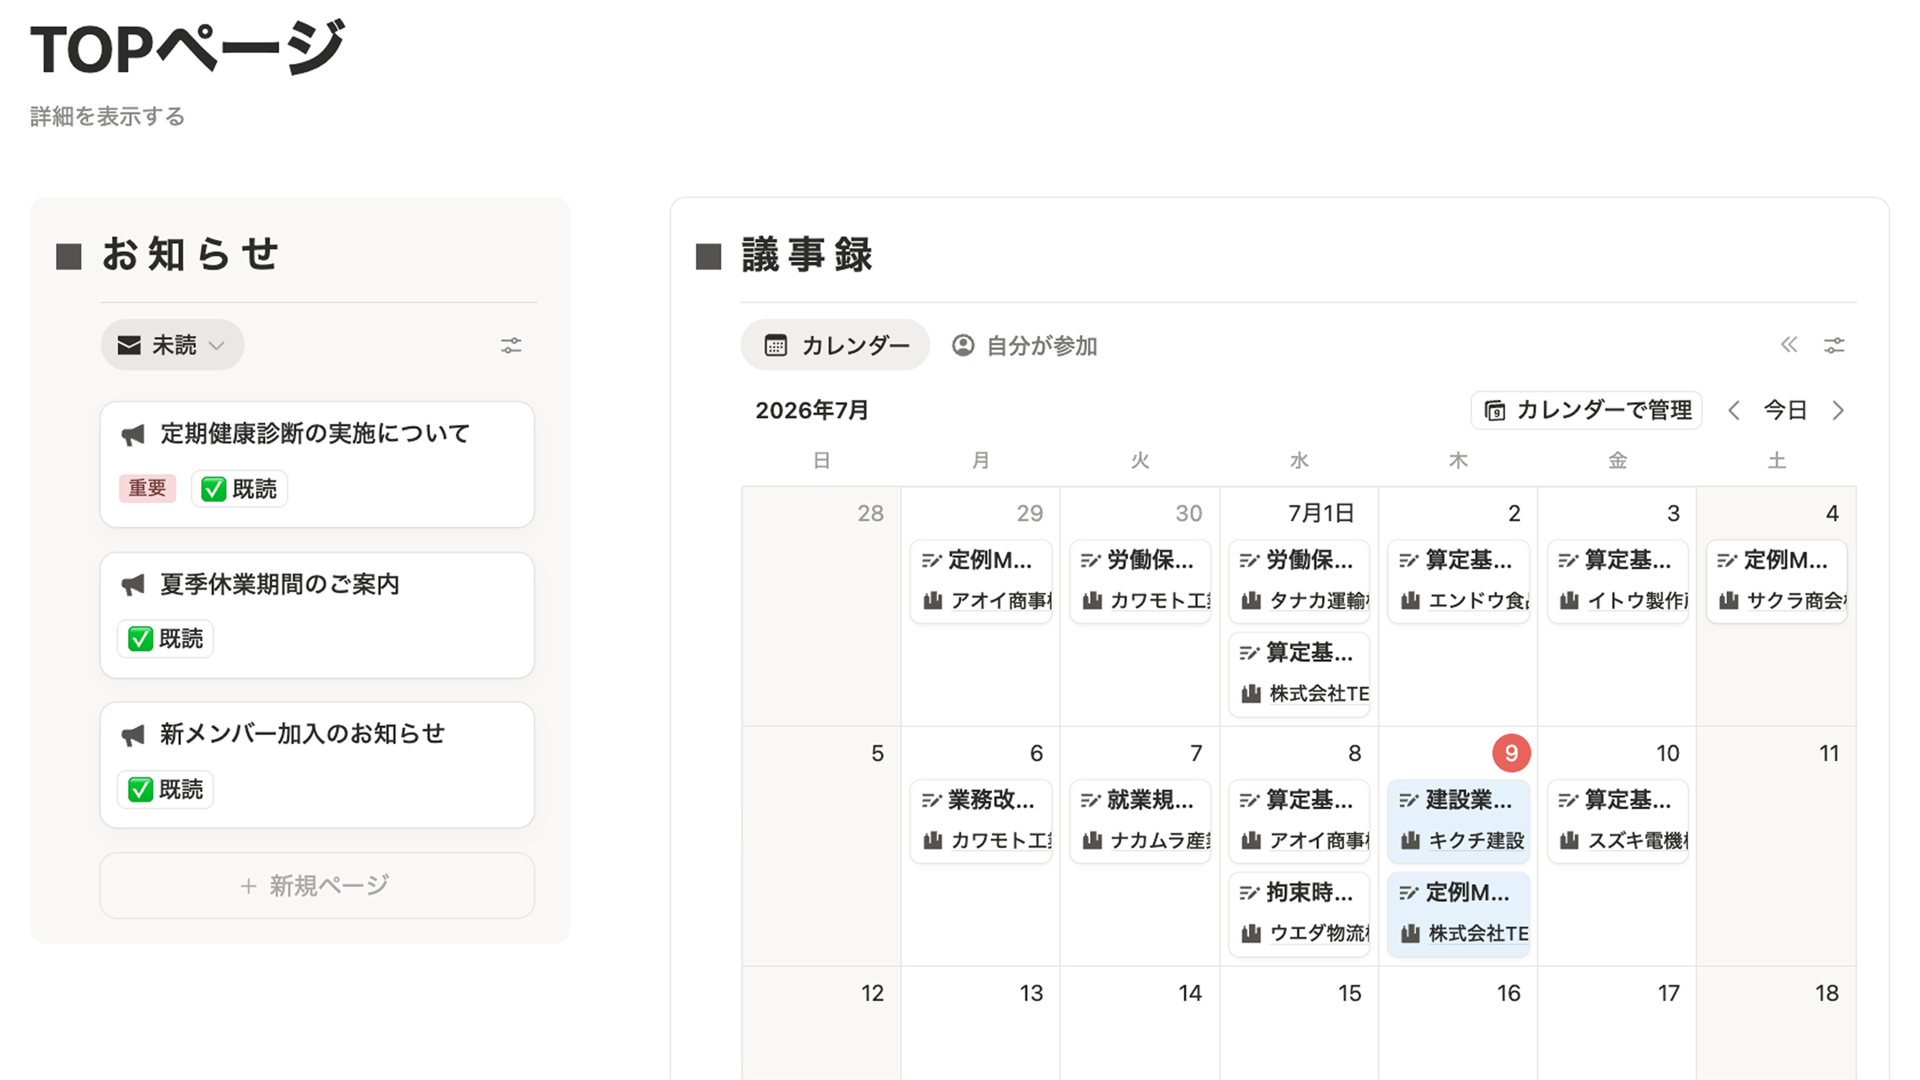Click company icon beside エンドウ食品
The height and width of the screenshot is (1080, 1920).
(1410, 600)
